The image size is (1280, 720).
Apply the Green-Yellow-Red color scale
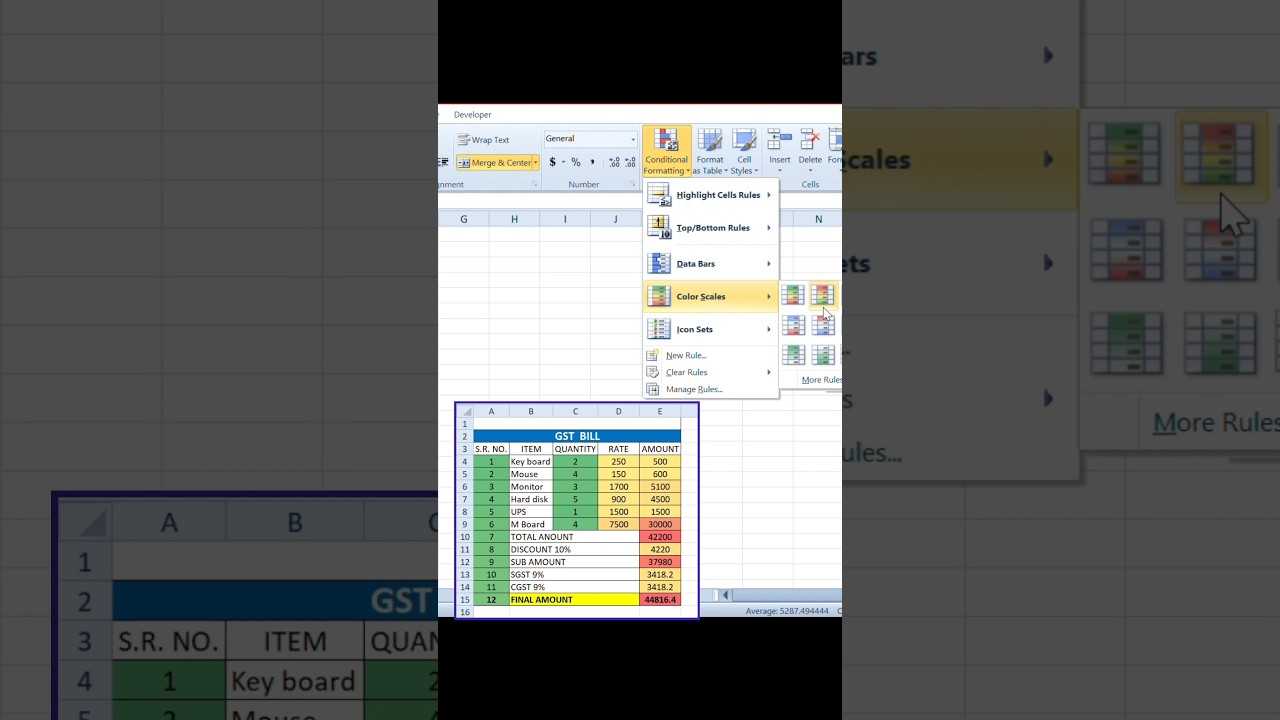click(x=793, y=295)
